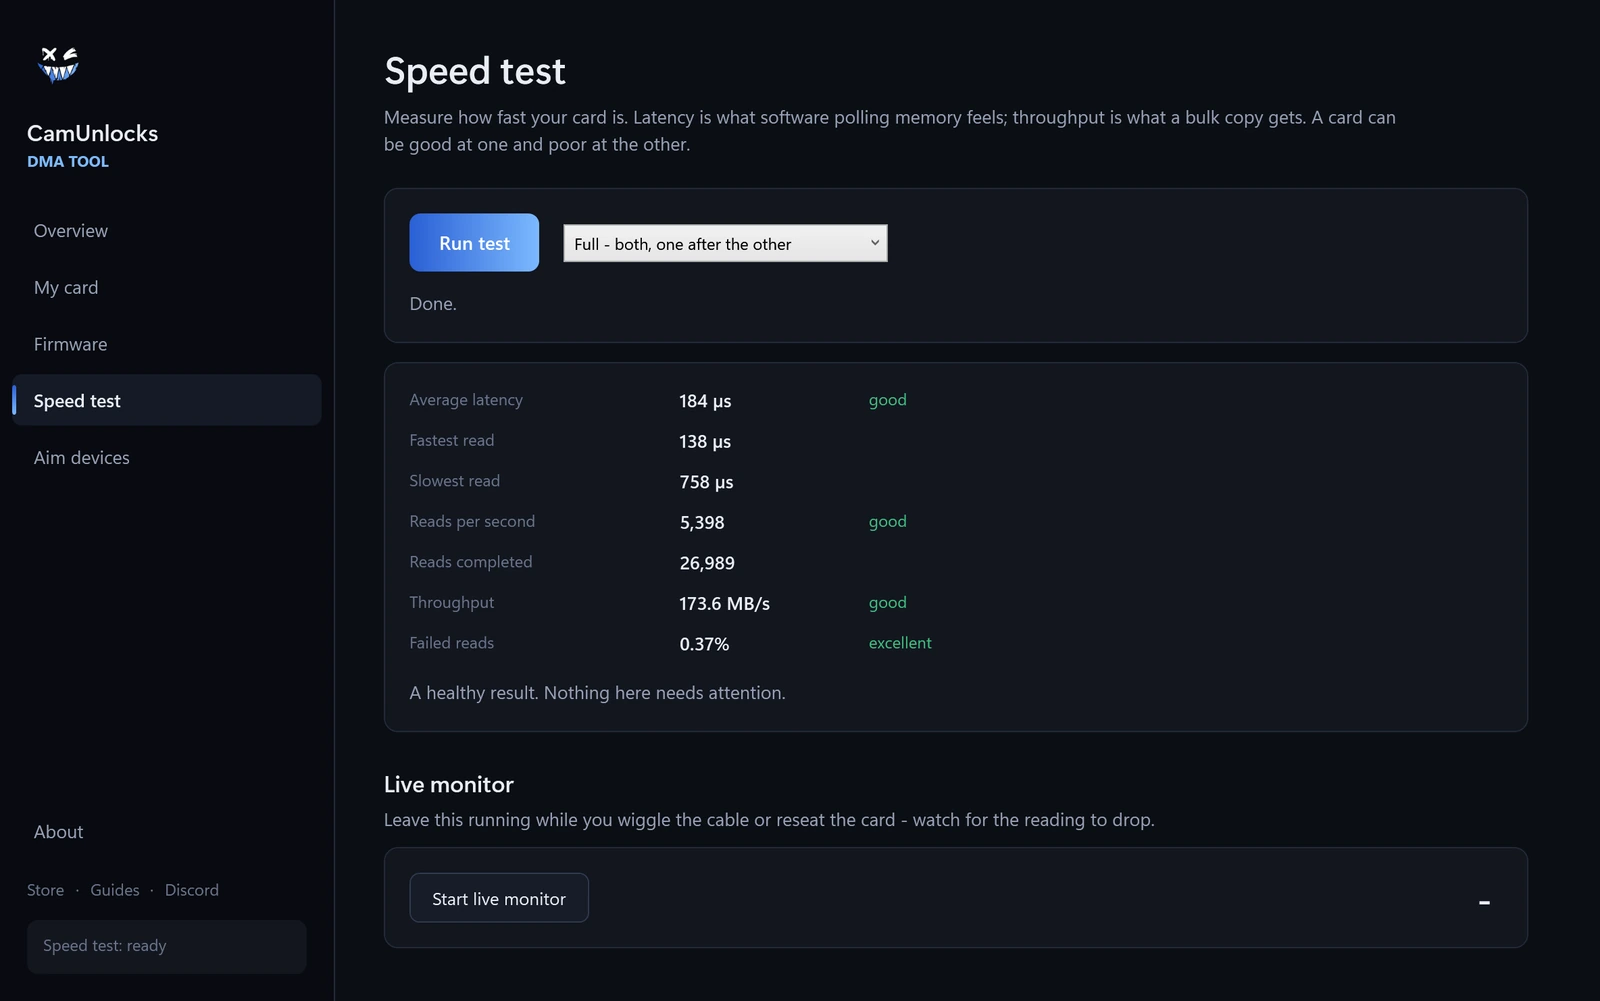
Task: Click the 'Speed test' page title
Action: point(475,71)
